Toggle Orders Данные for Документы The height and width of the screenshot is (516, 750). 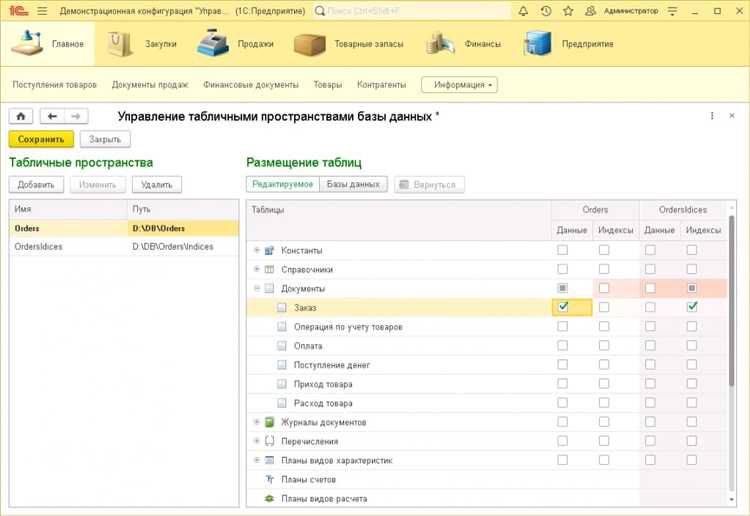click(563, 288)
